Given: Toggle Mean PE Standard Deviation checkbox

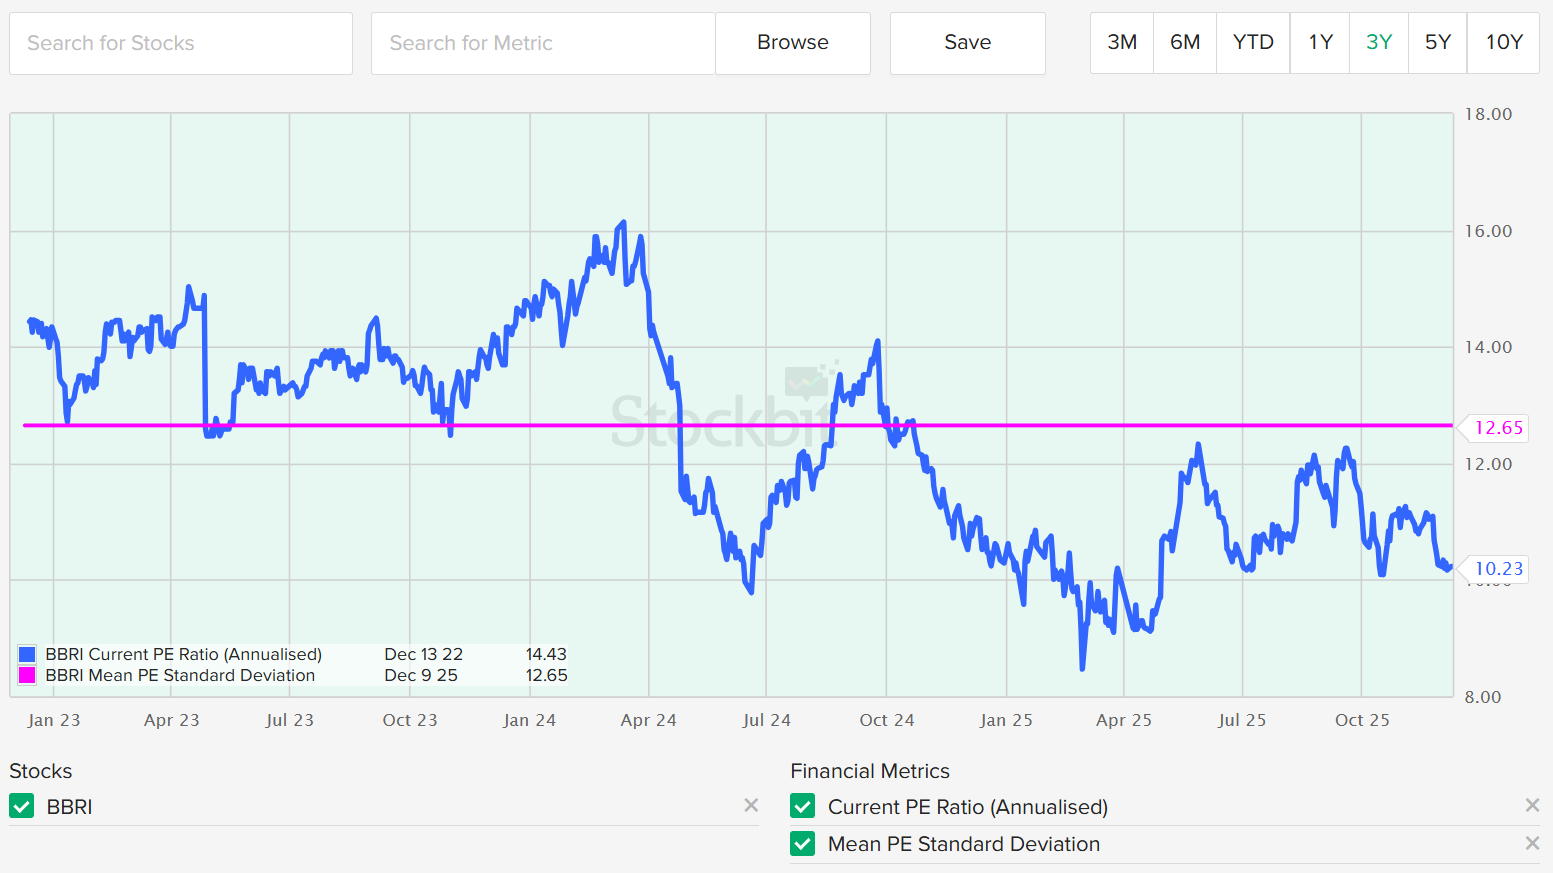Looking at the screenshot, I should [x=802, y=844].
